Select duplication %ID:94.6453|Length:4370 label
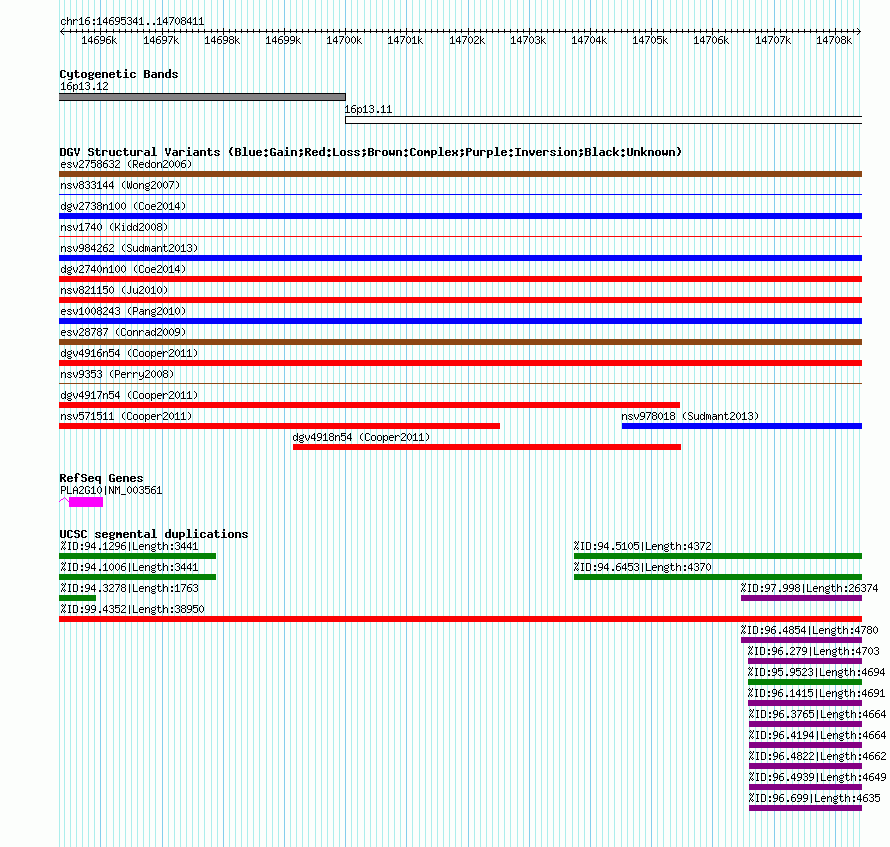 point(643,567)
